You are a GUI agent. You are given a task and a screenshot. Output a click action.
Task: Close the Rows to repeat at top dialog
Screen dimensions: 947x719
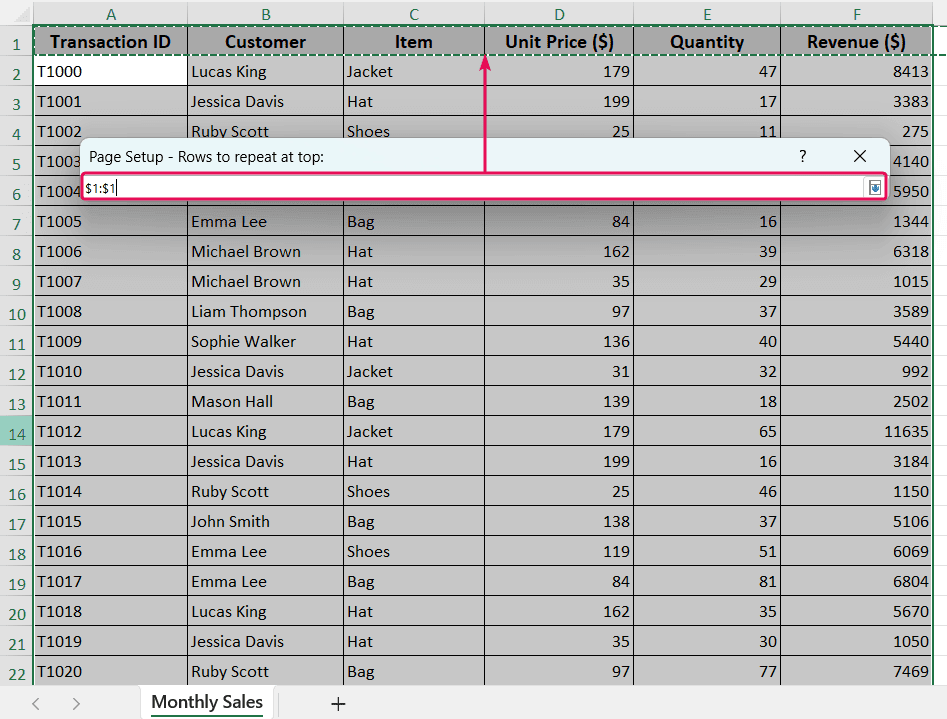(860, 156)
